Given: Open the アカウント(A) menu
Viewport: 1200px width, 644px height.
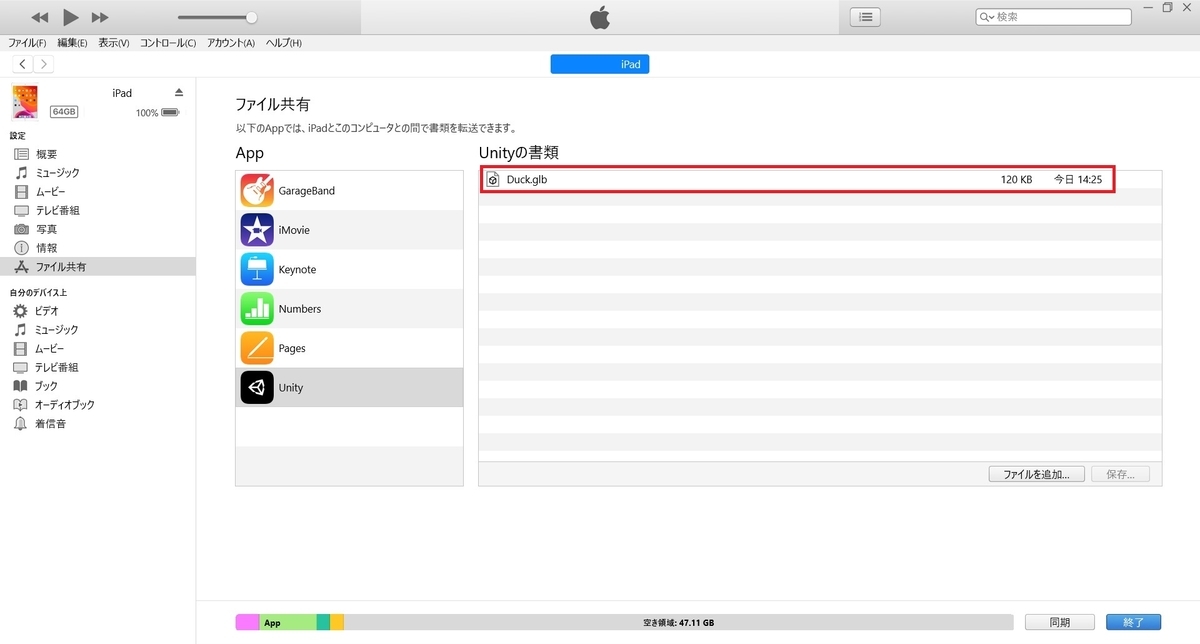Looking at the screenshot, I should coord(231,43).
